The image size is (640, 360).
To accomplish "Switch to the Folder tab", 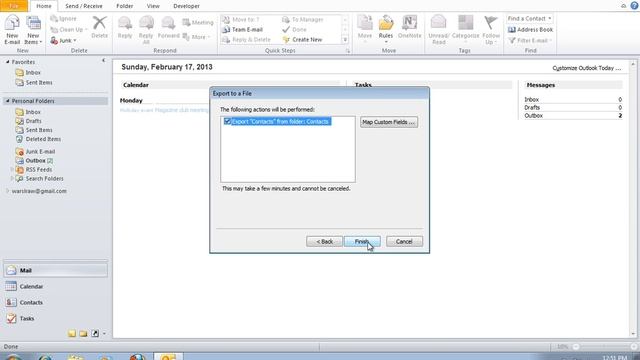I will click(124, 6).
